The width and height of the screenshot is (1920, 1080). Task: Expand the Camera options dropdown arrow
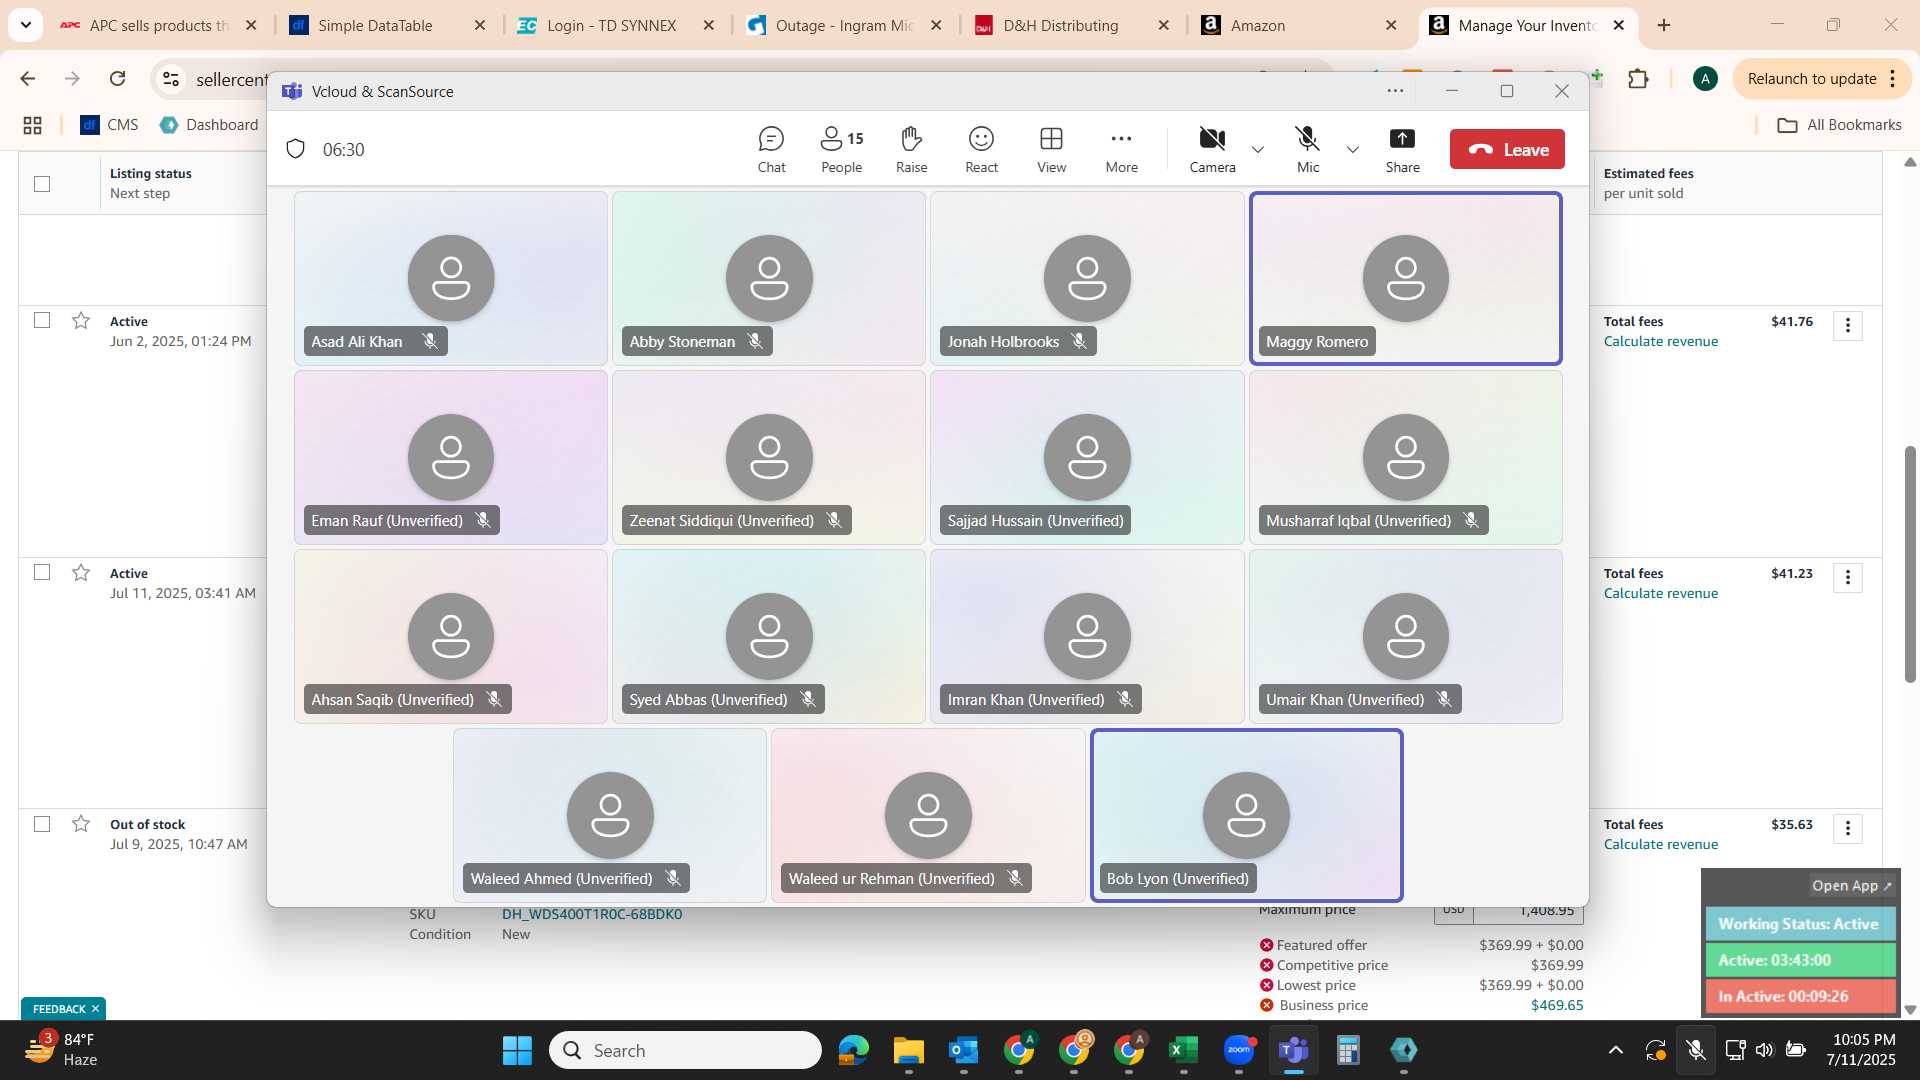[x=1258, y=150]
